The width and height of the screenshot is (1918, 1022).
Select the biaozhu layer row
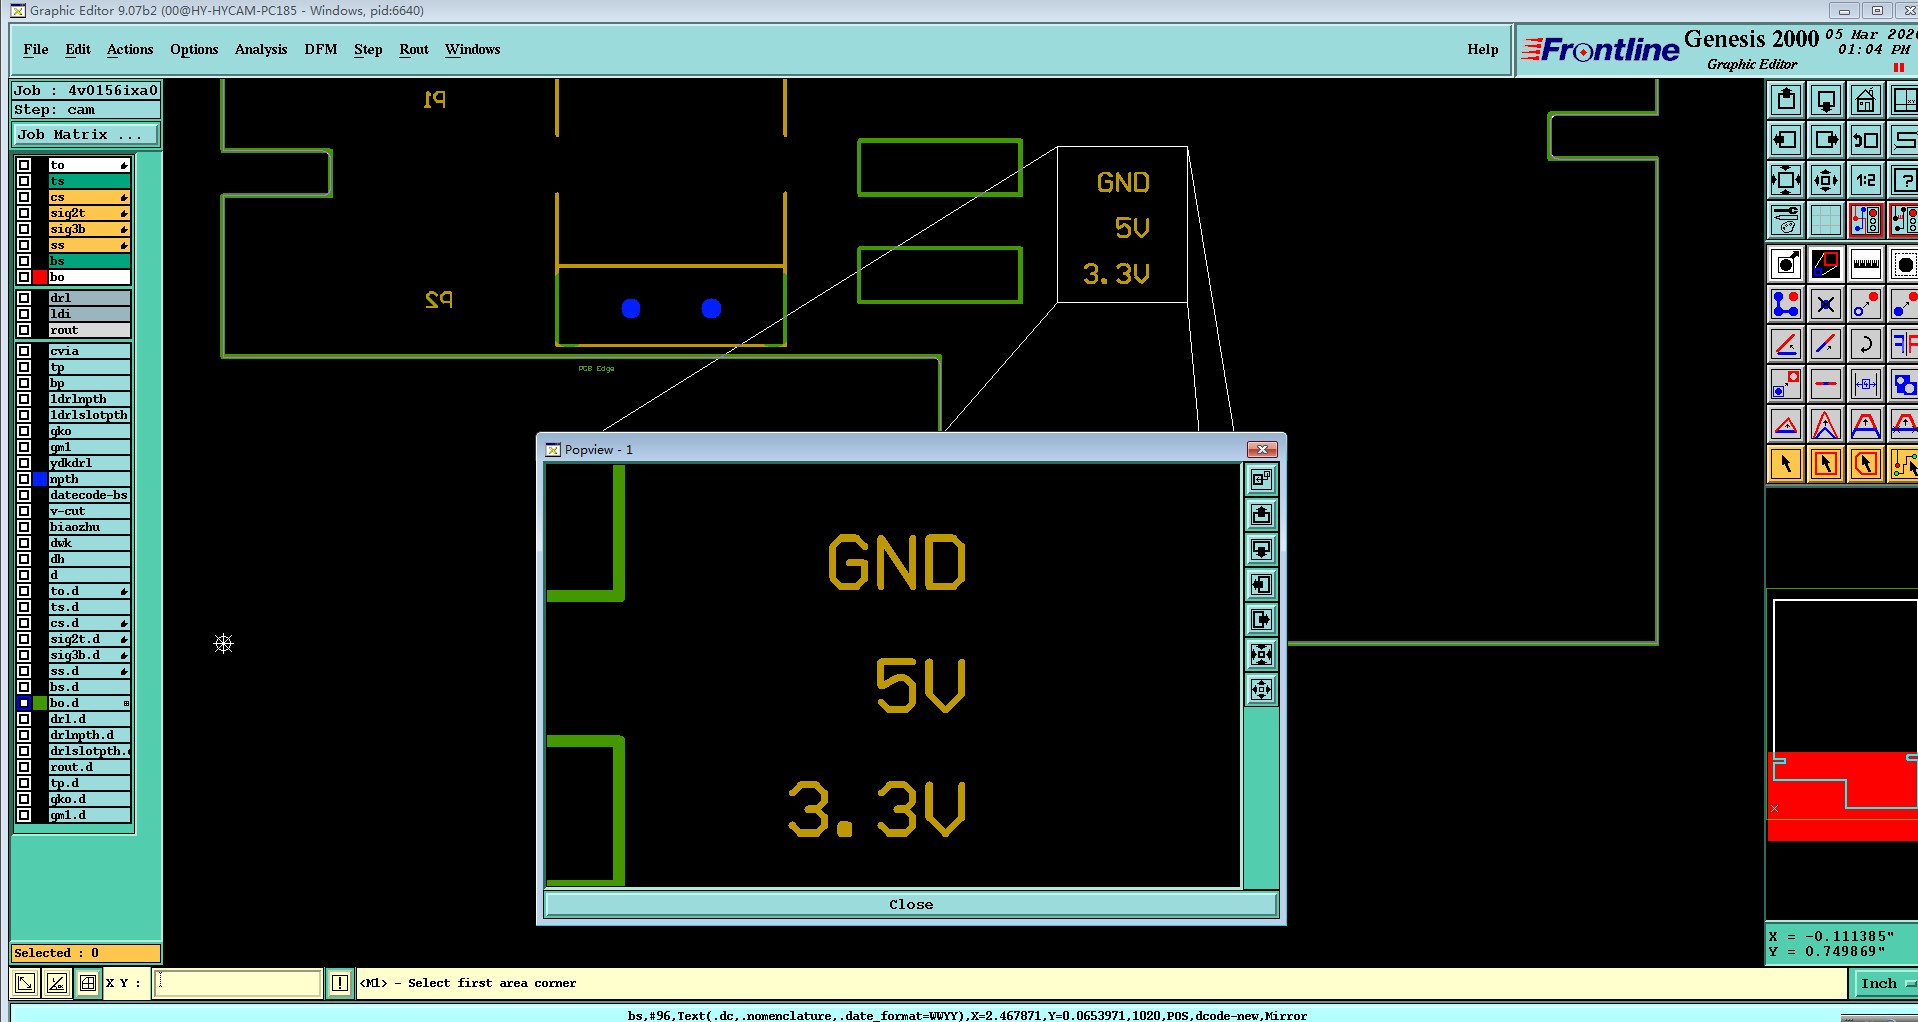click(x=90, y=527)
